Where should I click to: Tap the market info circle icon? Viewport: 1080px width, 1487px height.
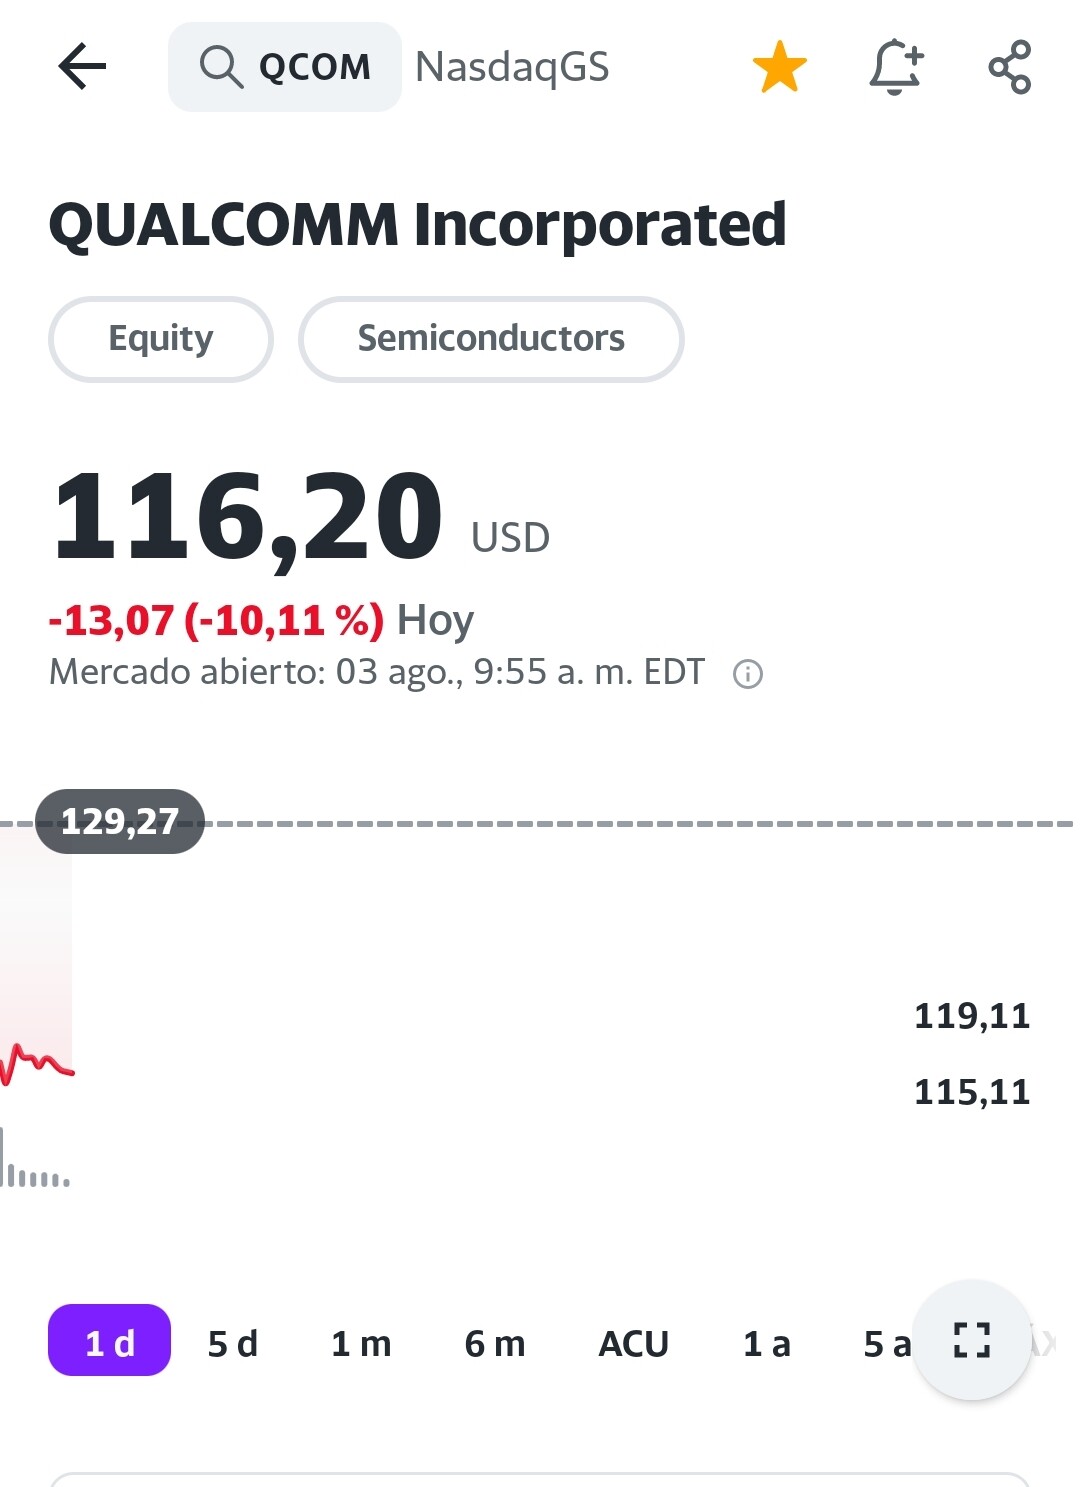click(x=748, y=674)
